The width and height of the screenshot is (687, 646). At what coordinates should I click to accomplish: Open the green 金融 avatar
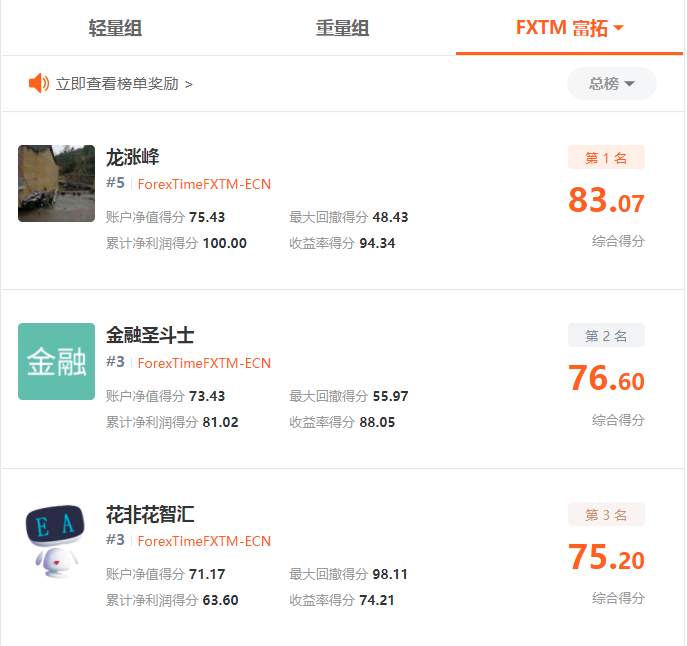tap(57, 362)
